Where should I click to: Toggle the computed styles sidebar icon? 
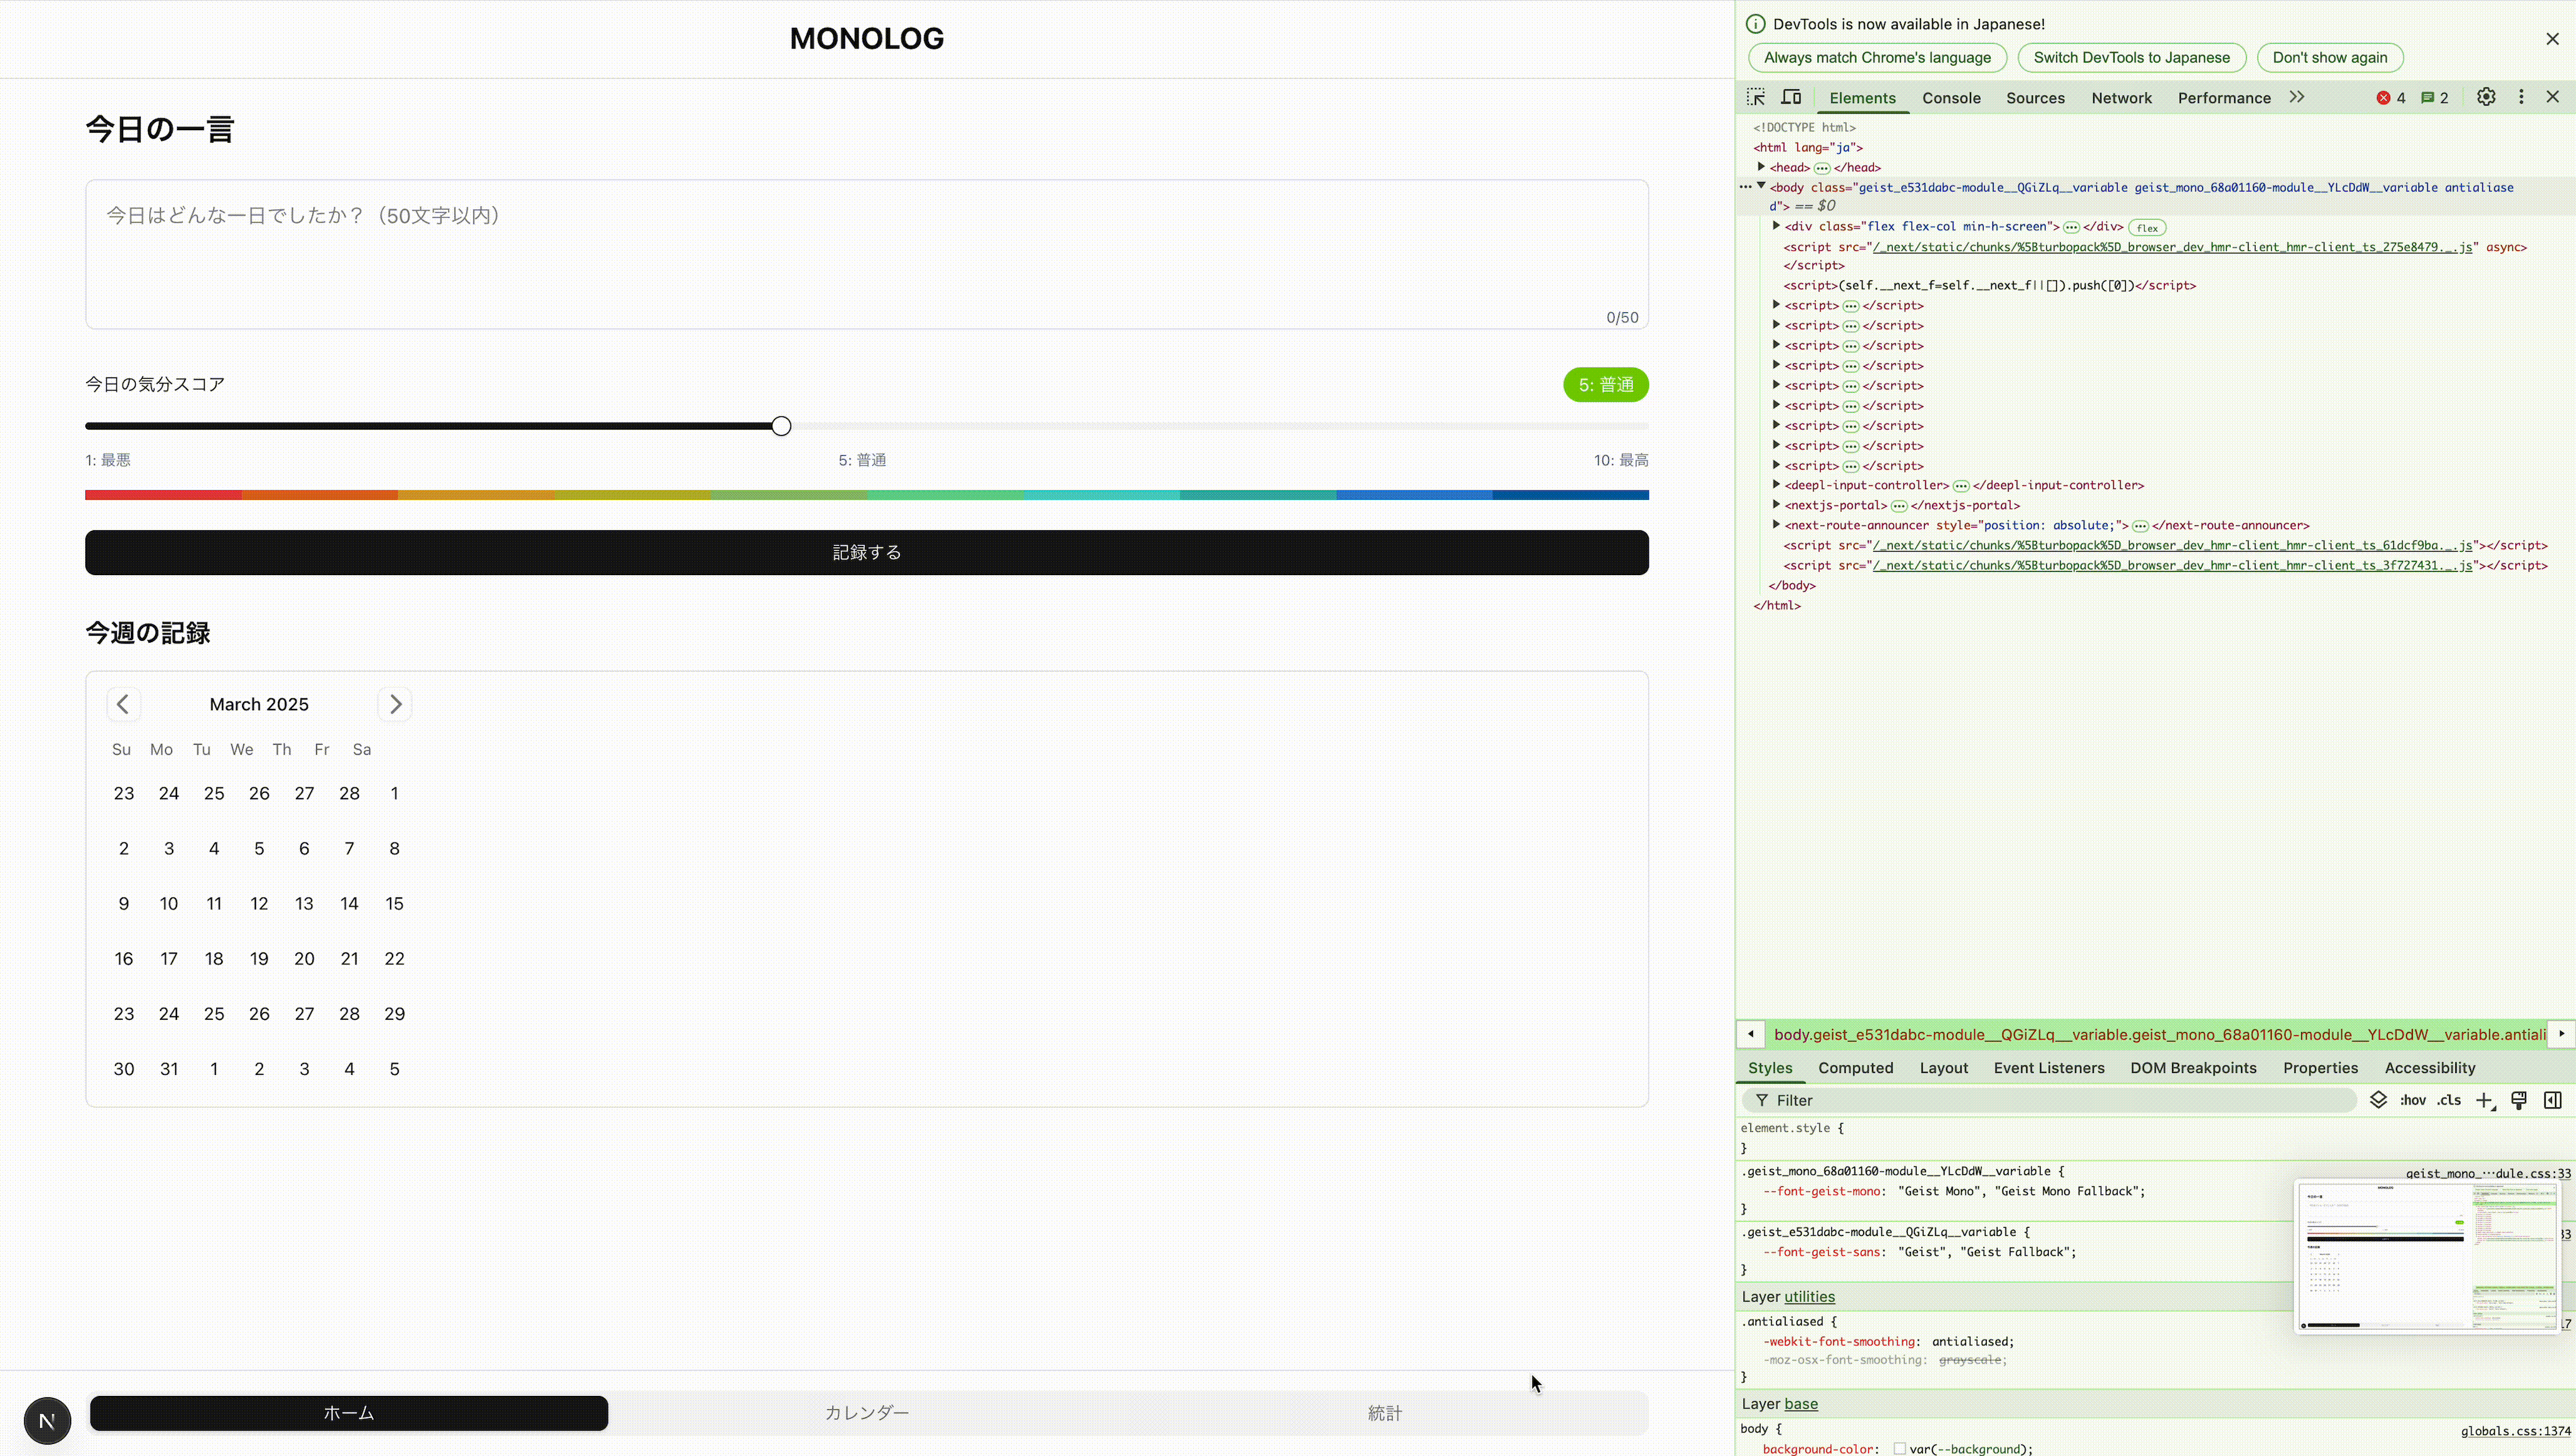pyautogui.click(x=2553, y=1100)
